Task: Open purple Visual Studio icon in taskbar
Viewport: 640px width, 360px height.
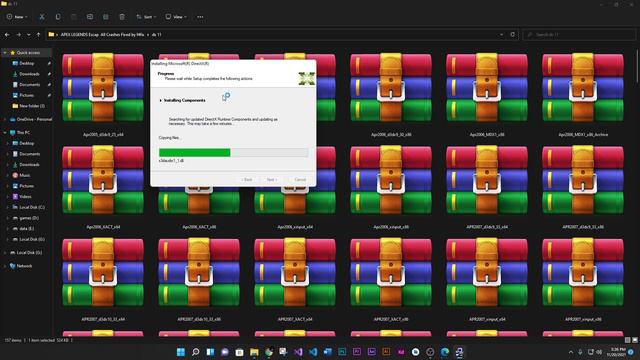Action: click(x=298, y=352)
